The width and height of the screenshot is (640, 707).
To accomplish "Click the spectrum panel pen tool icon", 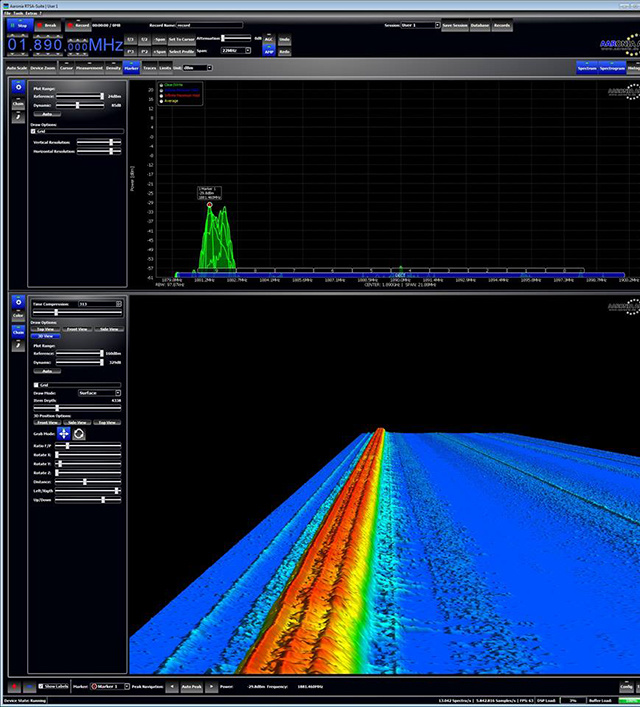I will point(18,117).
